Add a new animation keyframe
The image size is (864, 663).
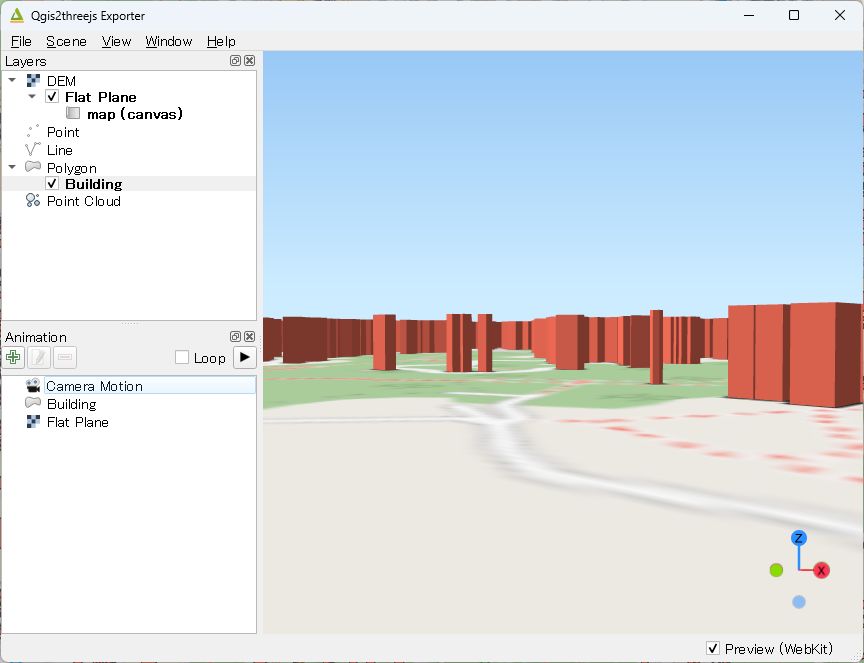point(13,357)
